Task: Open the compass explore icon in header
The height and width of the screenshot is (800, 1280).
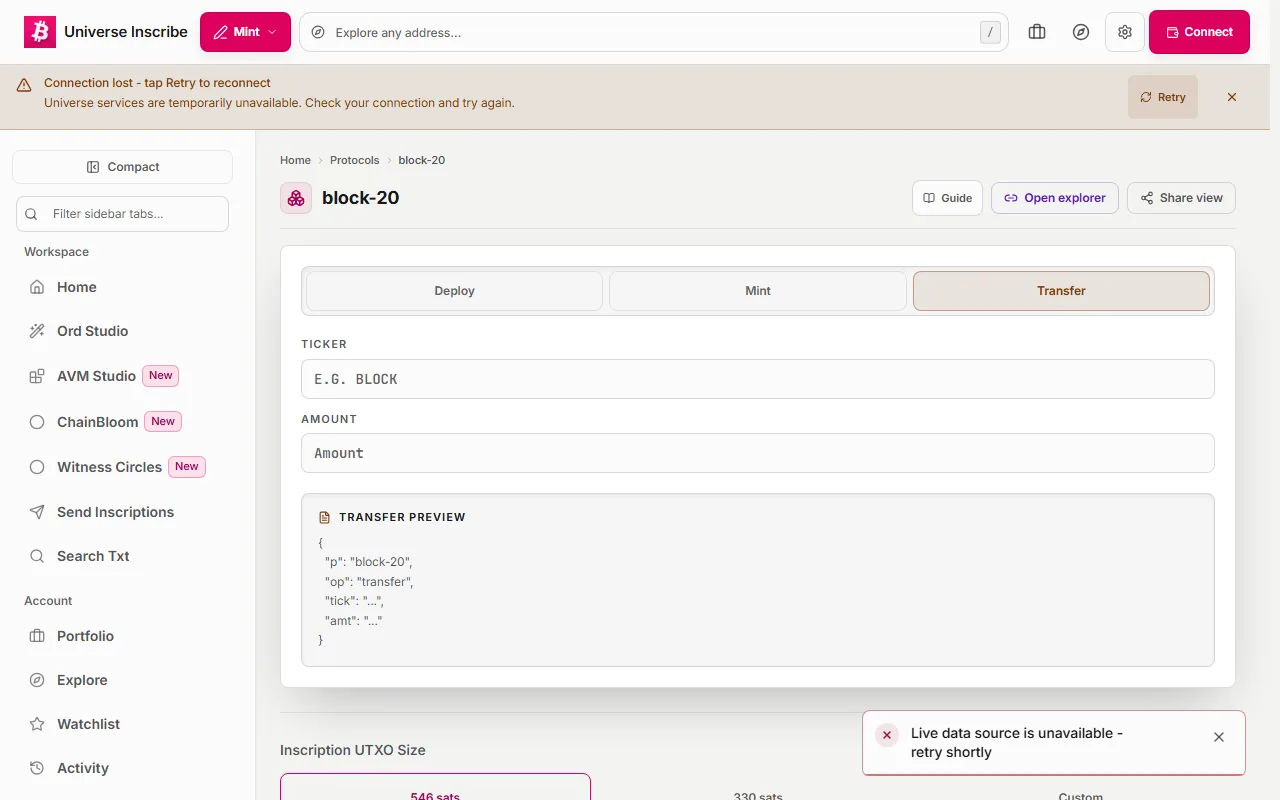Action: pyautogui.click(x=1081, y=32)
